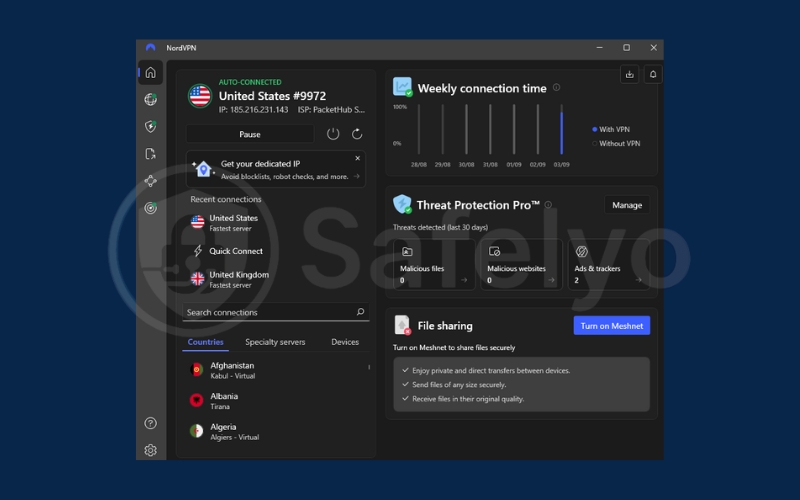Click the United States #9972 server name
This screenshot has width=800, height=500.
pos(272,96)
